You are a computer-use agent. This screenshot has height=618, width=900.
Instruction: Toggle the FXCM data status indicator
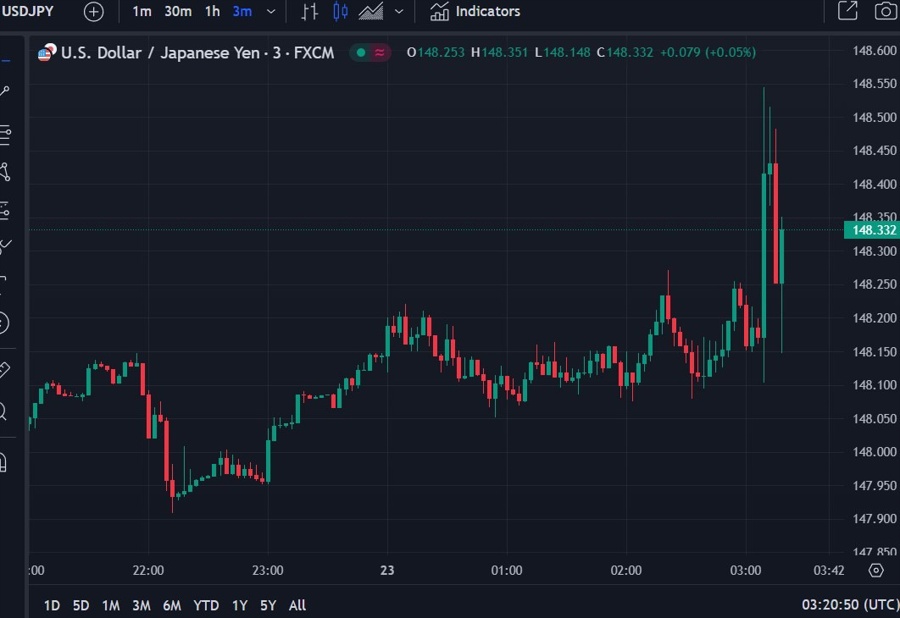[360, 52]
